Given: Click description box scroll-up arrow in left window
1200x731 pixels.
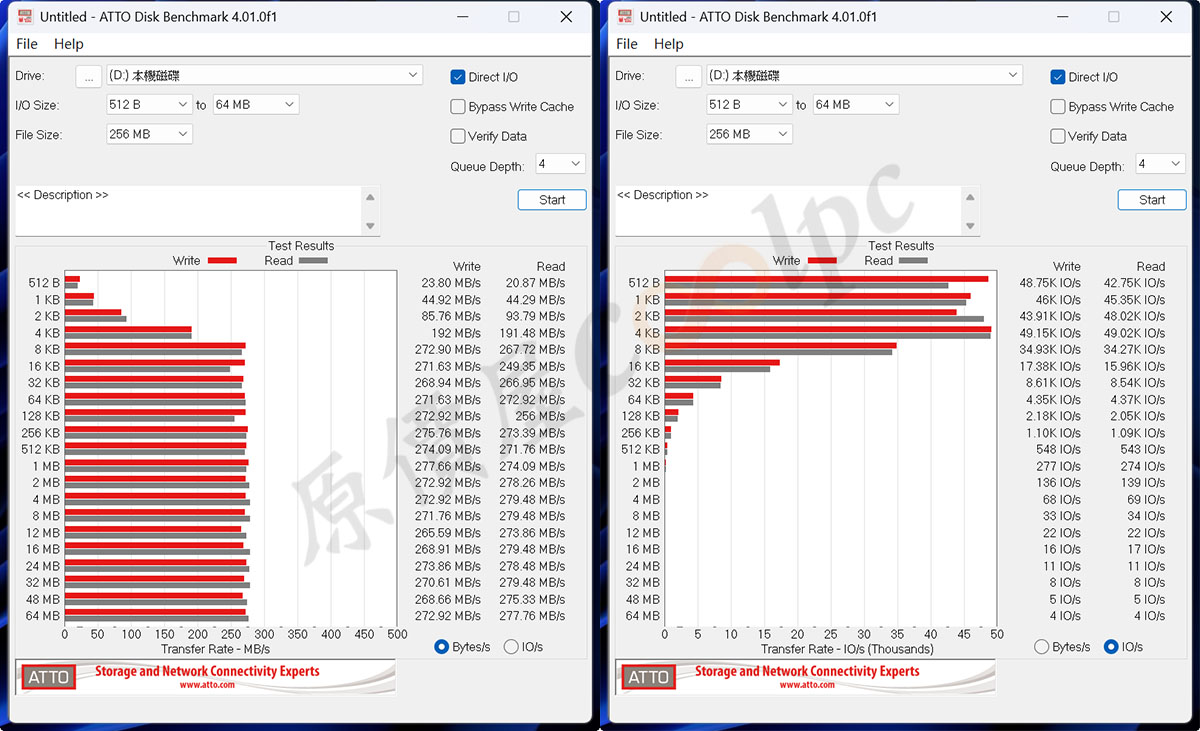Looking at the screenshot, I should (x=371, y=197).
